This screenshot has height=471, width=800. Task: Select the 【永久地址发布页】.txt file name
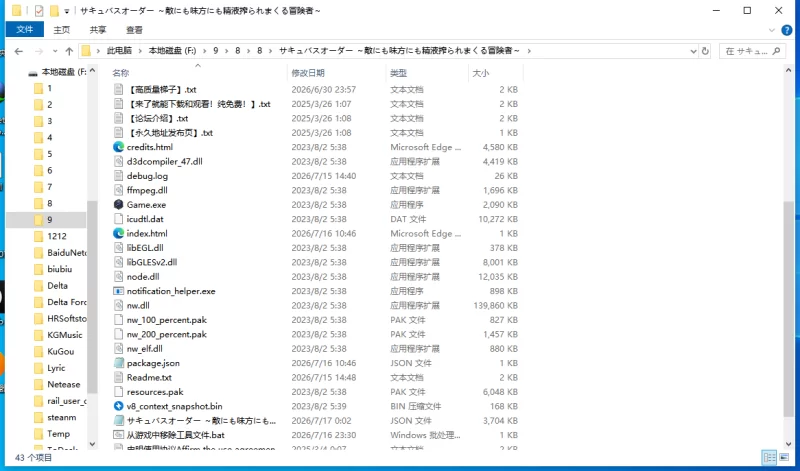tap(169, 133)
